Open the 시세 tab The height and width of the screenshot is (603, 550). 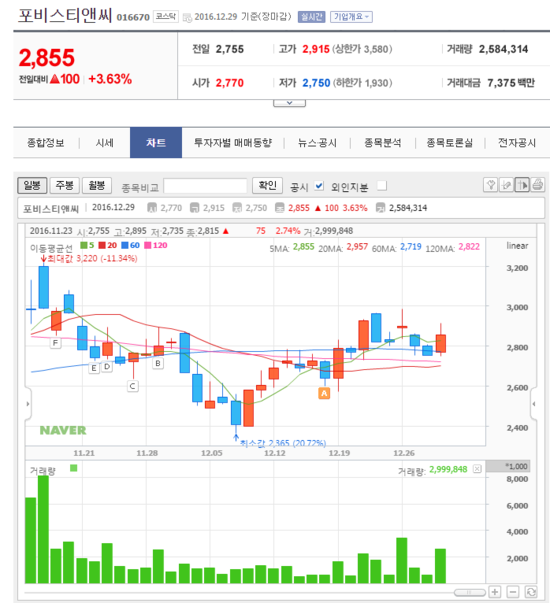pos(105,143)
